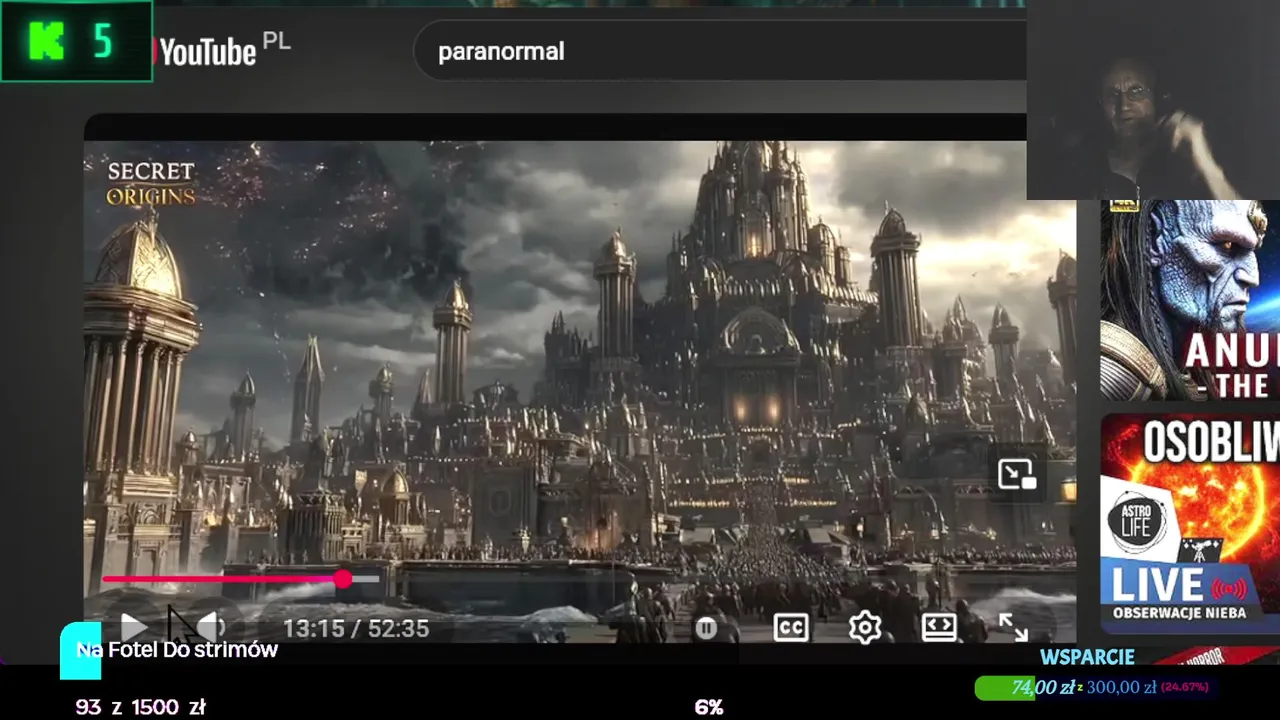Image resolution: width=1280 pixels, height=720 pixels.
Task: Open the miniplayer using the overlay icon
Action: (x=1017, y=474)
